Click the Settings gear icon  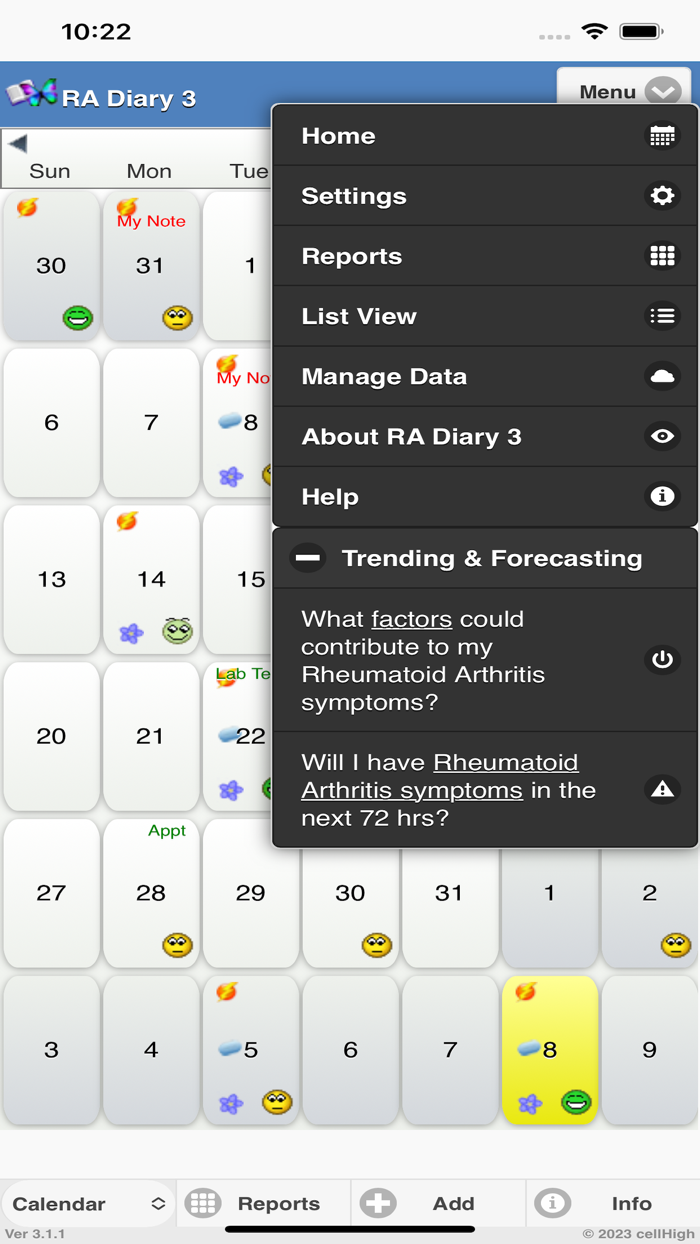click(x=662, y=195)
